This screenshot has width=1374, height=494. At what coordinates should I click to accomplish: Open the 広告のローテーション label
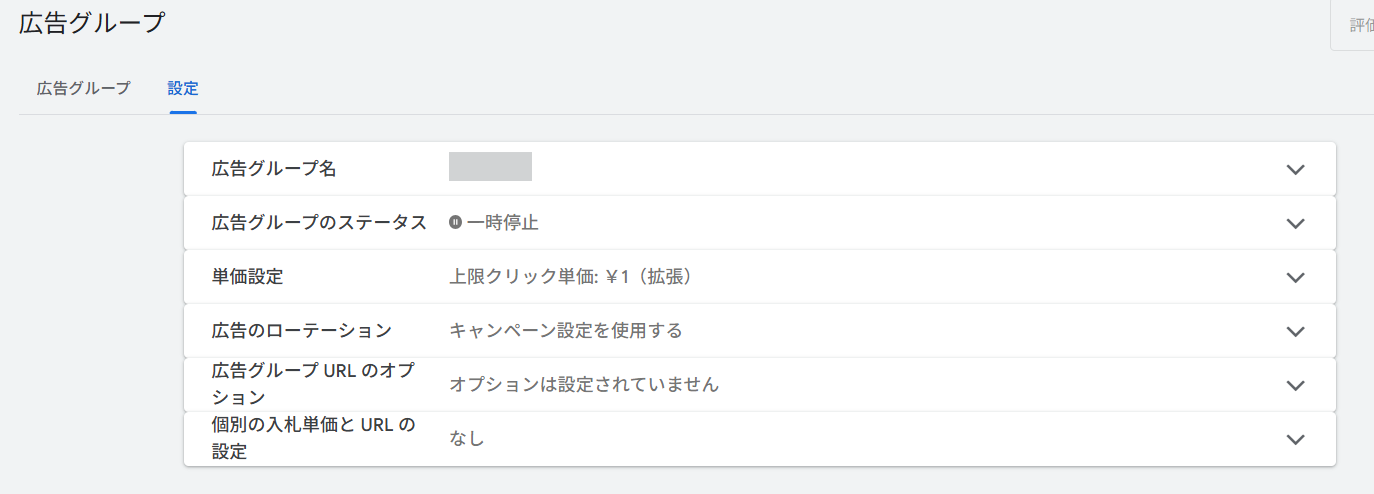tap(301, 331)
